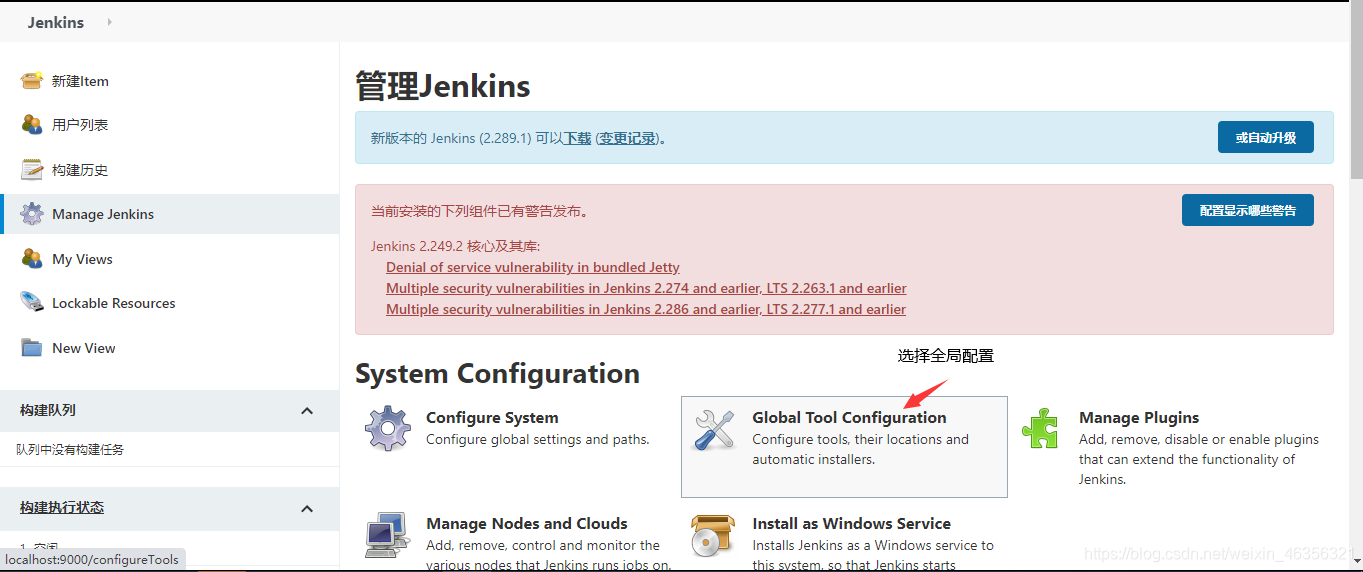Open the 构建历史 sidebar entry
The height and width of the screenshot is (572, 1363).
[80, 170]
